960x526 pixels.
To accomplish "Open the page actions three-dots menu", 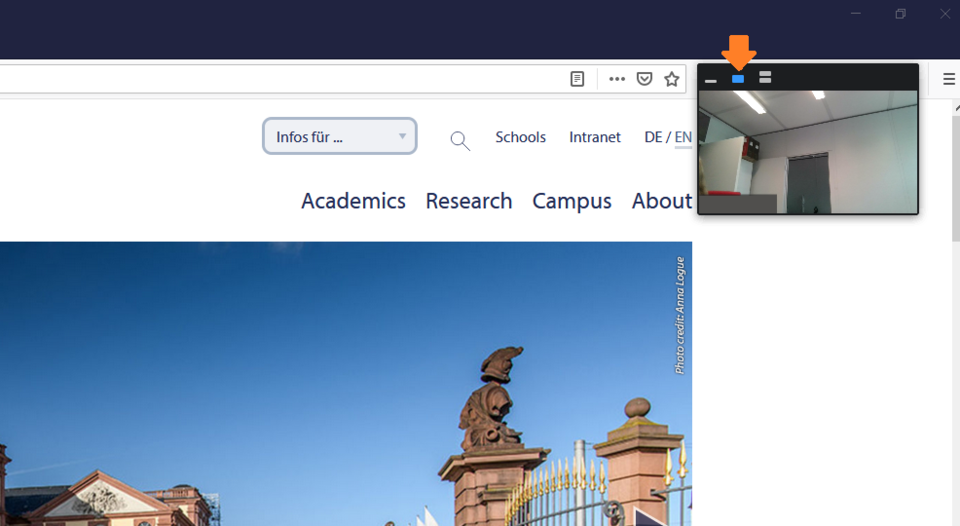I will tap(617, 79).
